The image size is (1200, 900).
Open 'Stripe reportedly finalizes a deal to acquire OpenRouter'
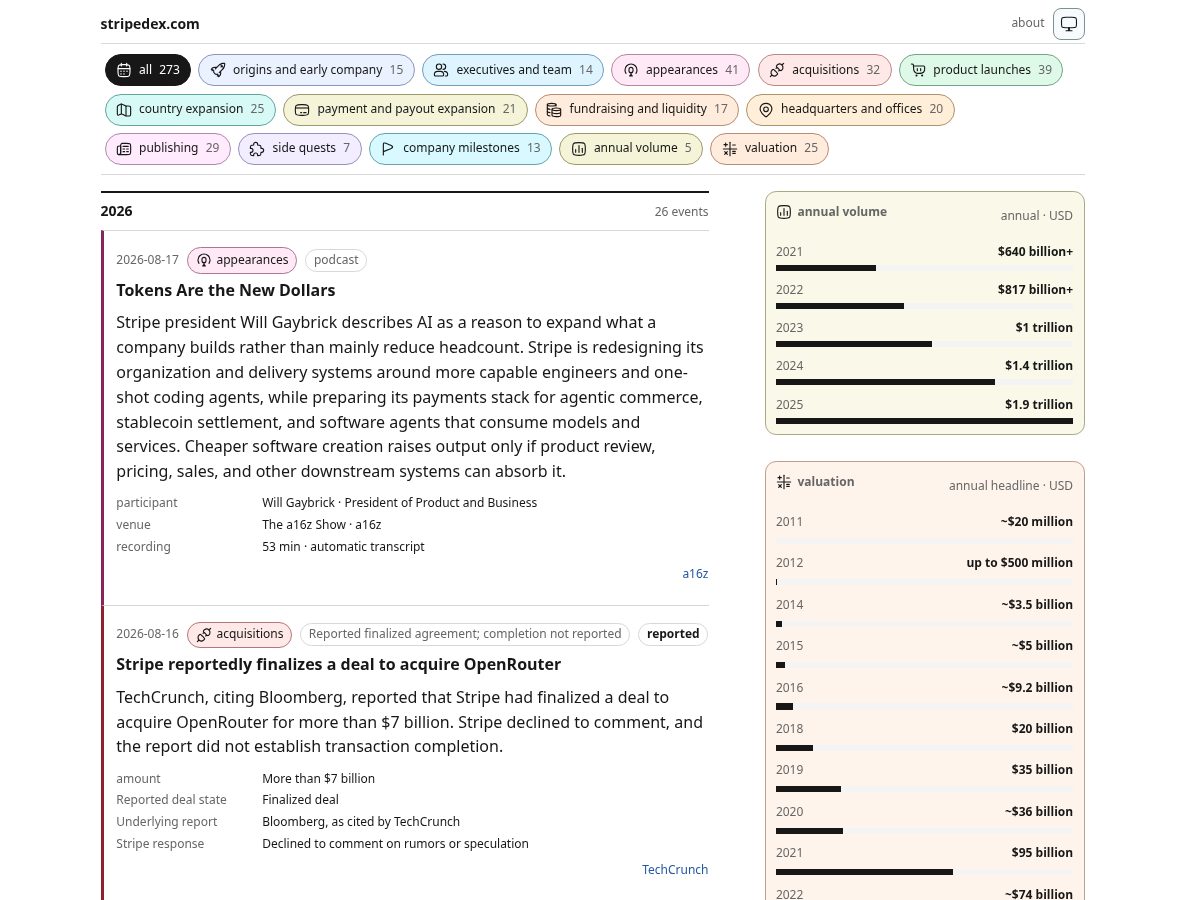coord(338,664)
